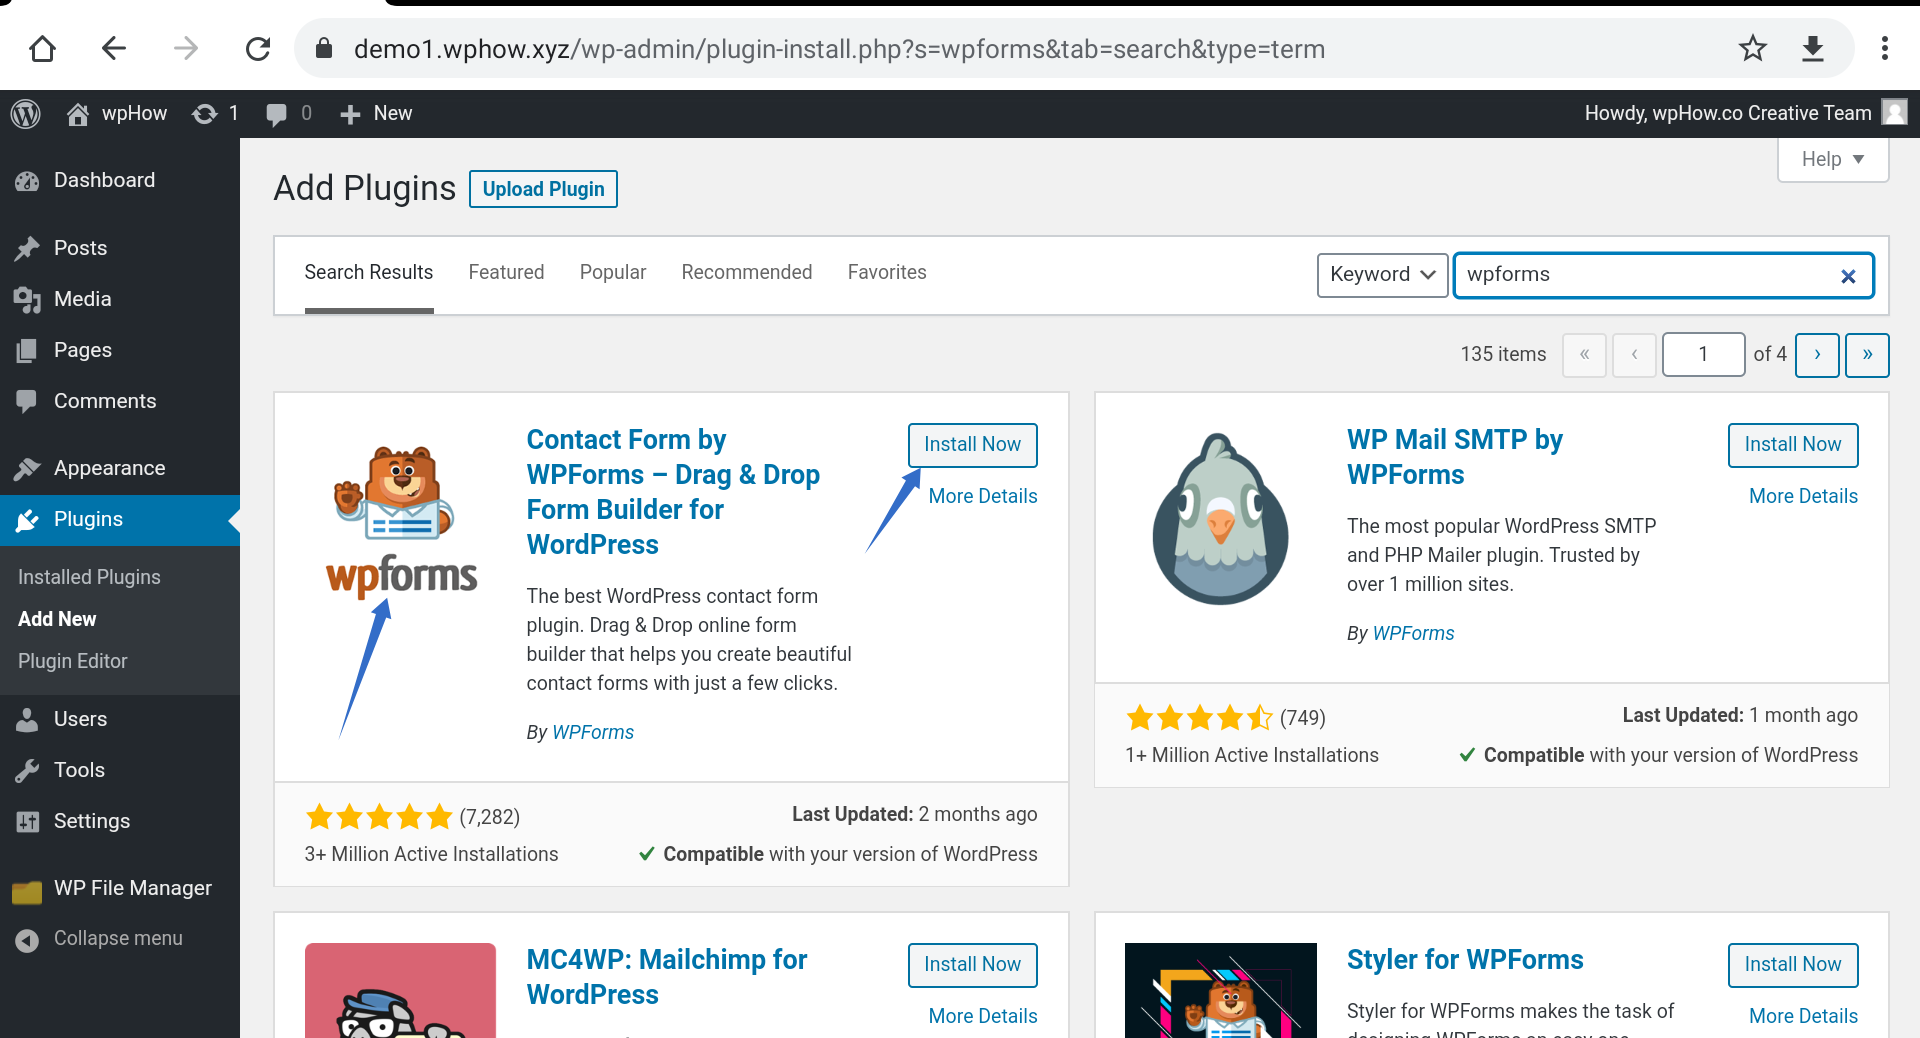This screenshot has width=1920, height=1038.
Task: Click the browser forward arrow
Action: click(x=186, y=48)
